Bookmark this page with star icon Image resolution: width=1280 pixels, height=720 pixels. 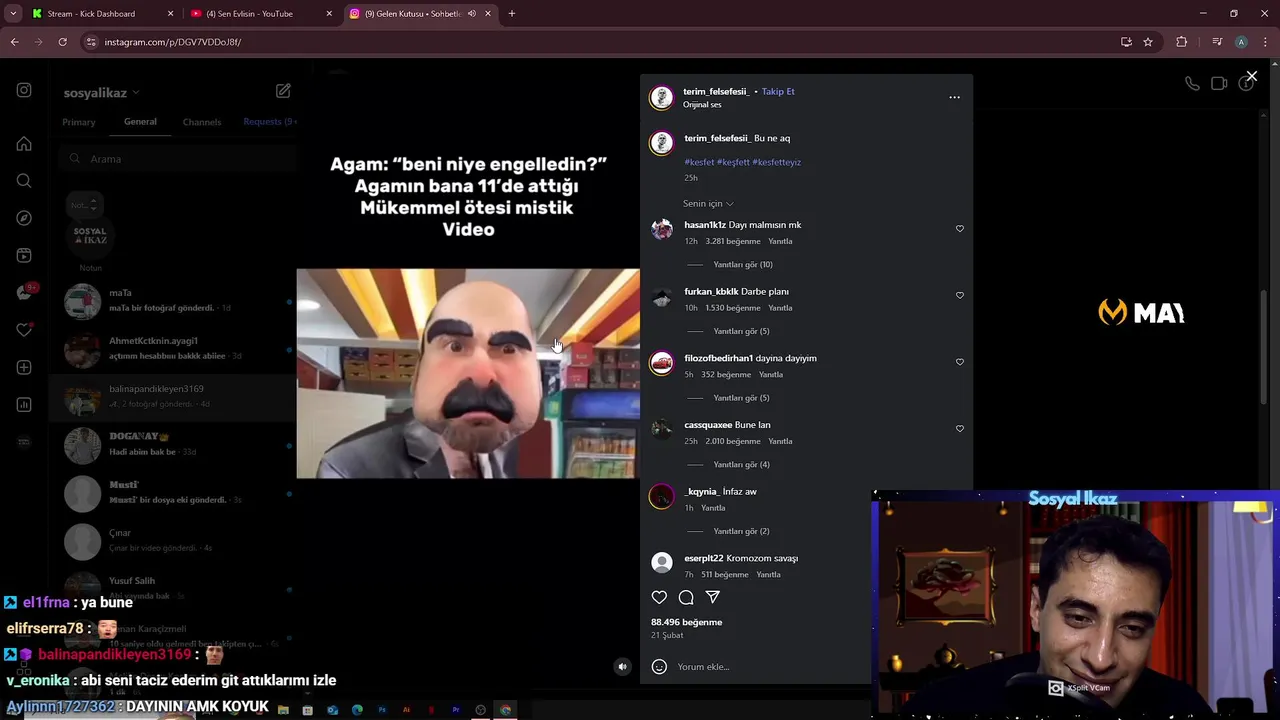click(x=1148, y=42)
